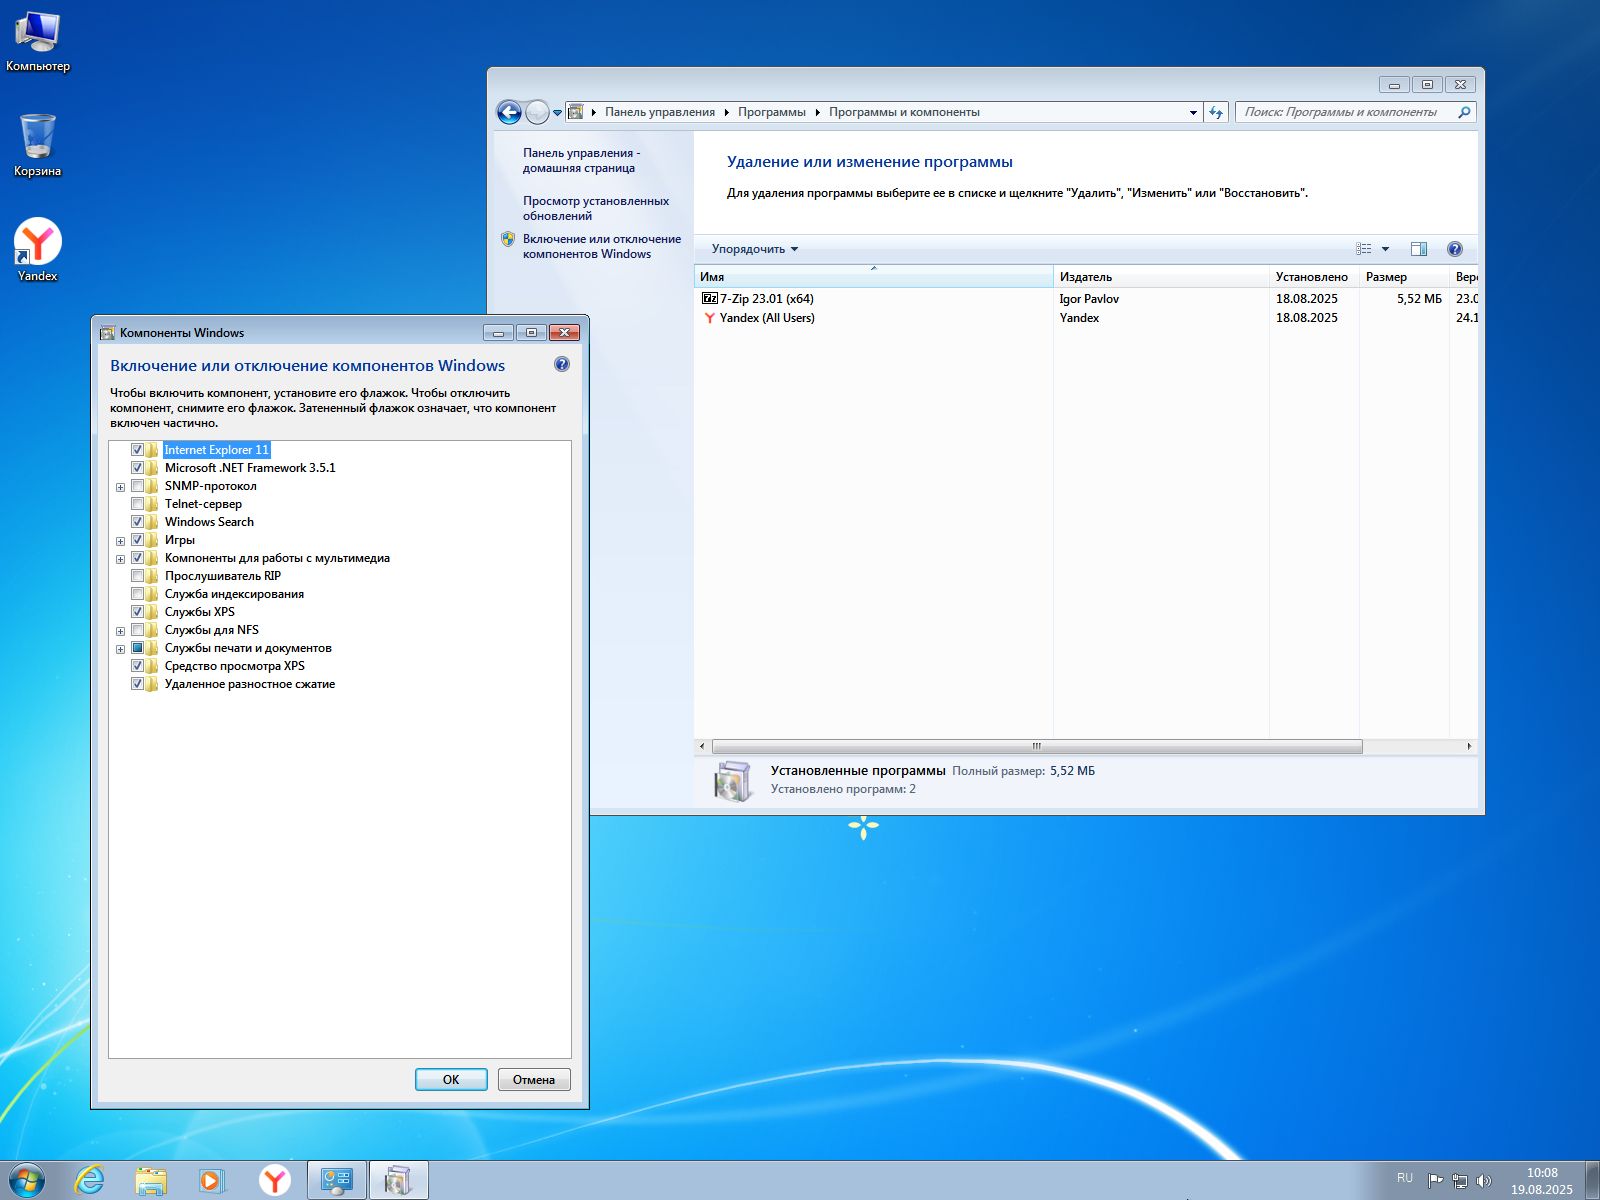Sort by Установлено column header
The height and width of the screenshot is (1200, 1600).
point(1314,277)
